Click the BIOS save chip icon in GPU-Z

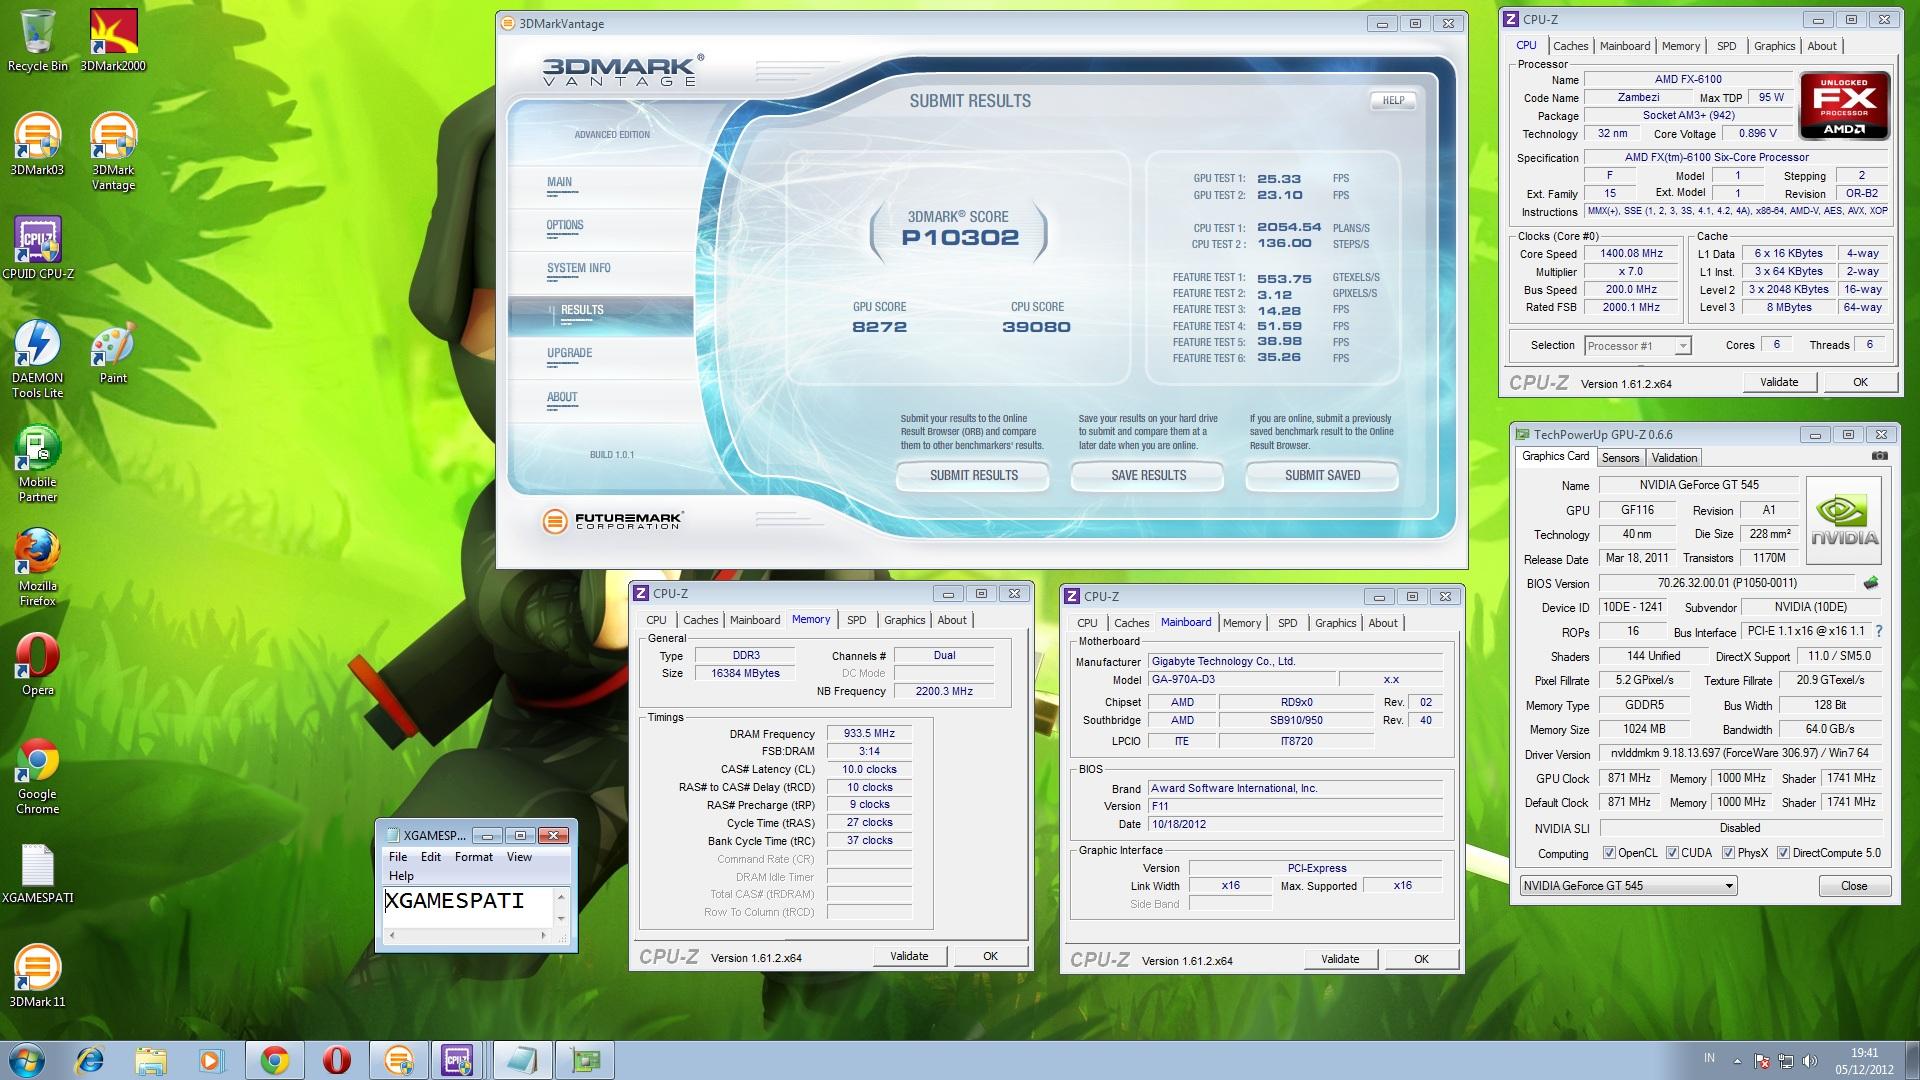1871,582
